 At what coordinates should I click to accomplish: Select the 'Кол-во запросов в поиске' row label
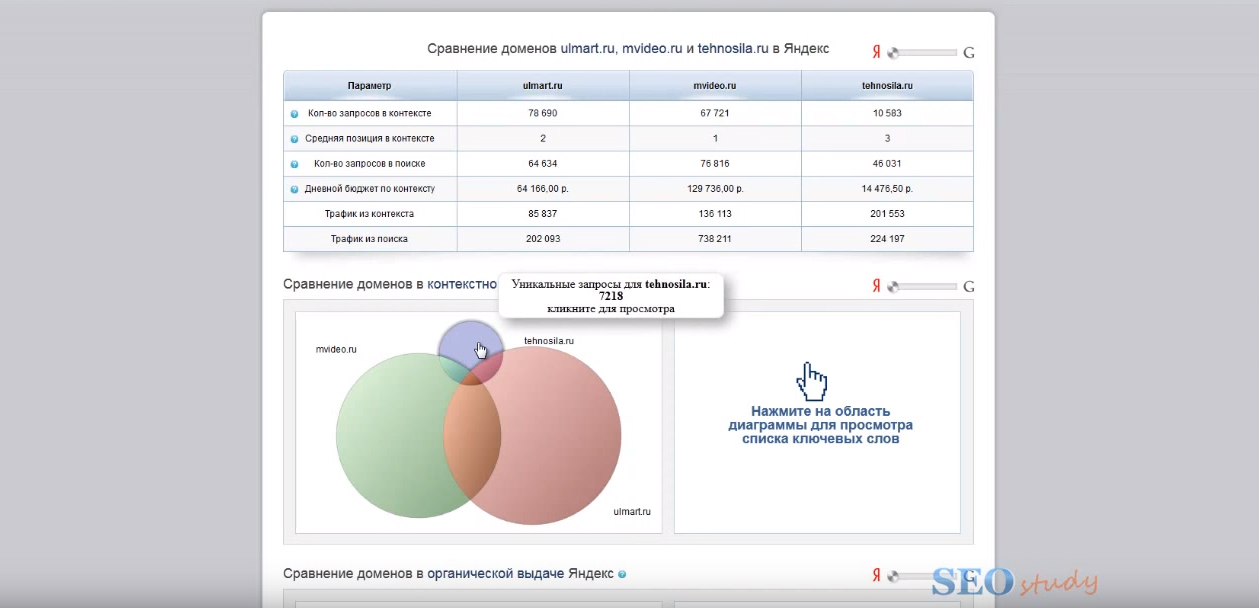tap(369, 164)
